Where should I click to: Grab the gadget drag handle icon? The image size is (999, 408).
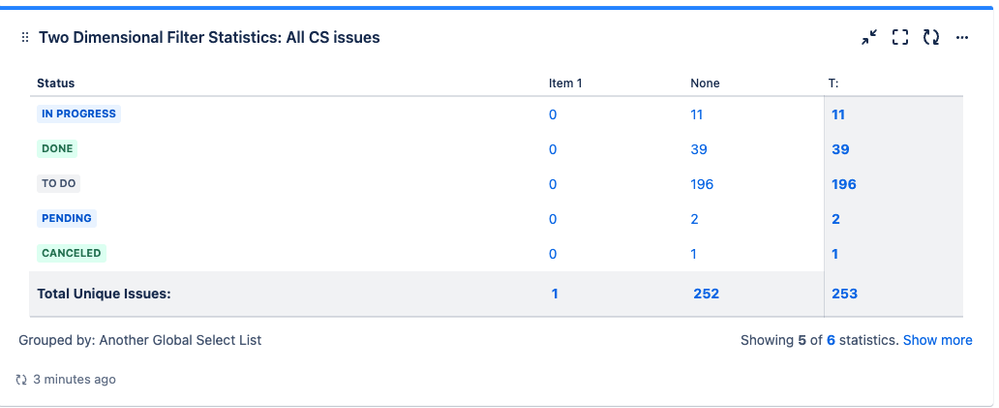click(x=25, y=38)
